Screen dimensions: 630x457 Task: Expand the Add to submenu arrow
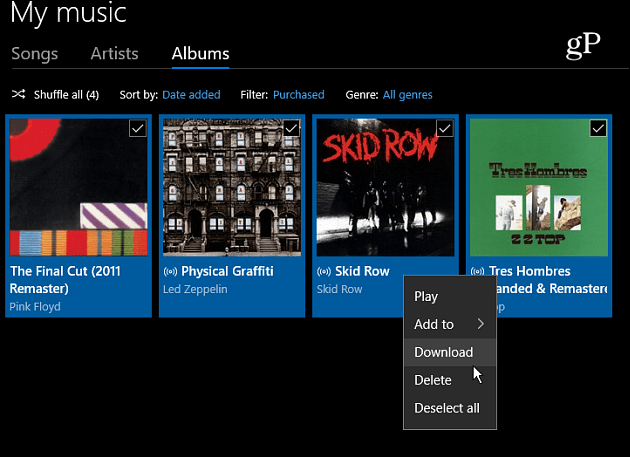pyautogui.click(x=481, y=324)
